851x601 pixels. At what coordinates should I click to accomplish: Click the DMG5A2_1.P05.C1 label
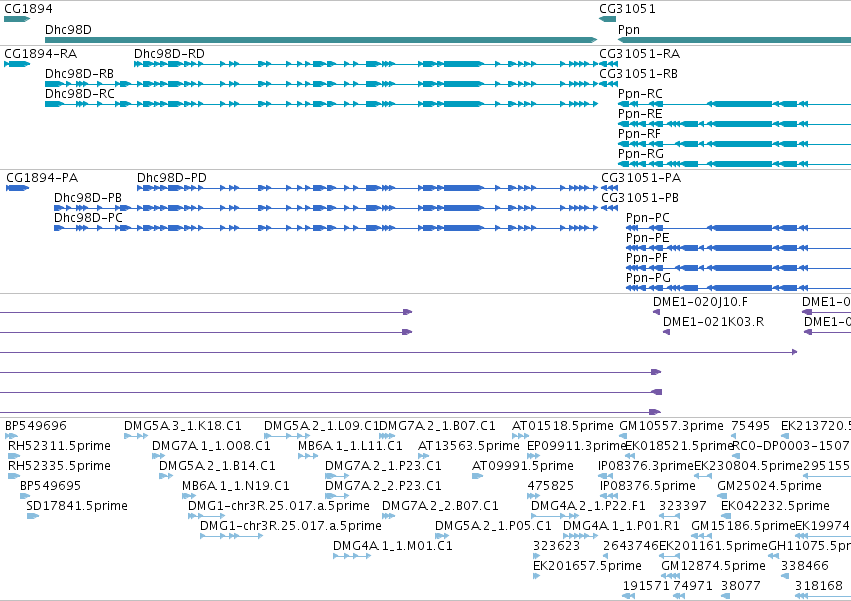493,527
